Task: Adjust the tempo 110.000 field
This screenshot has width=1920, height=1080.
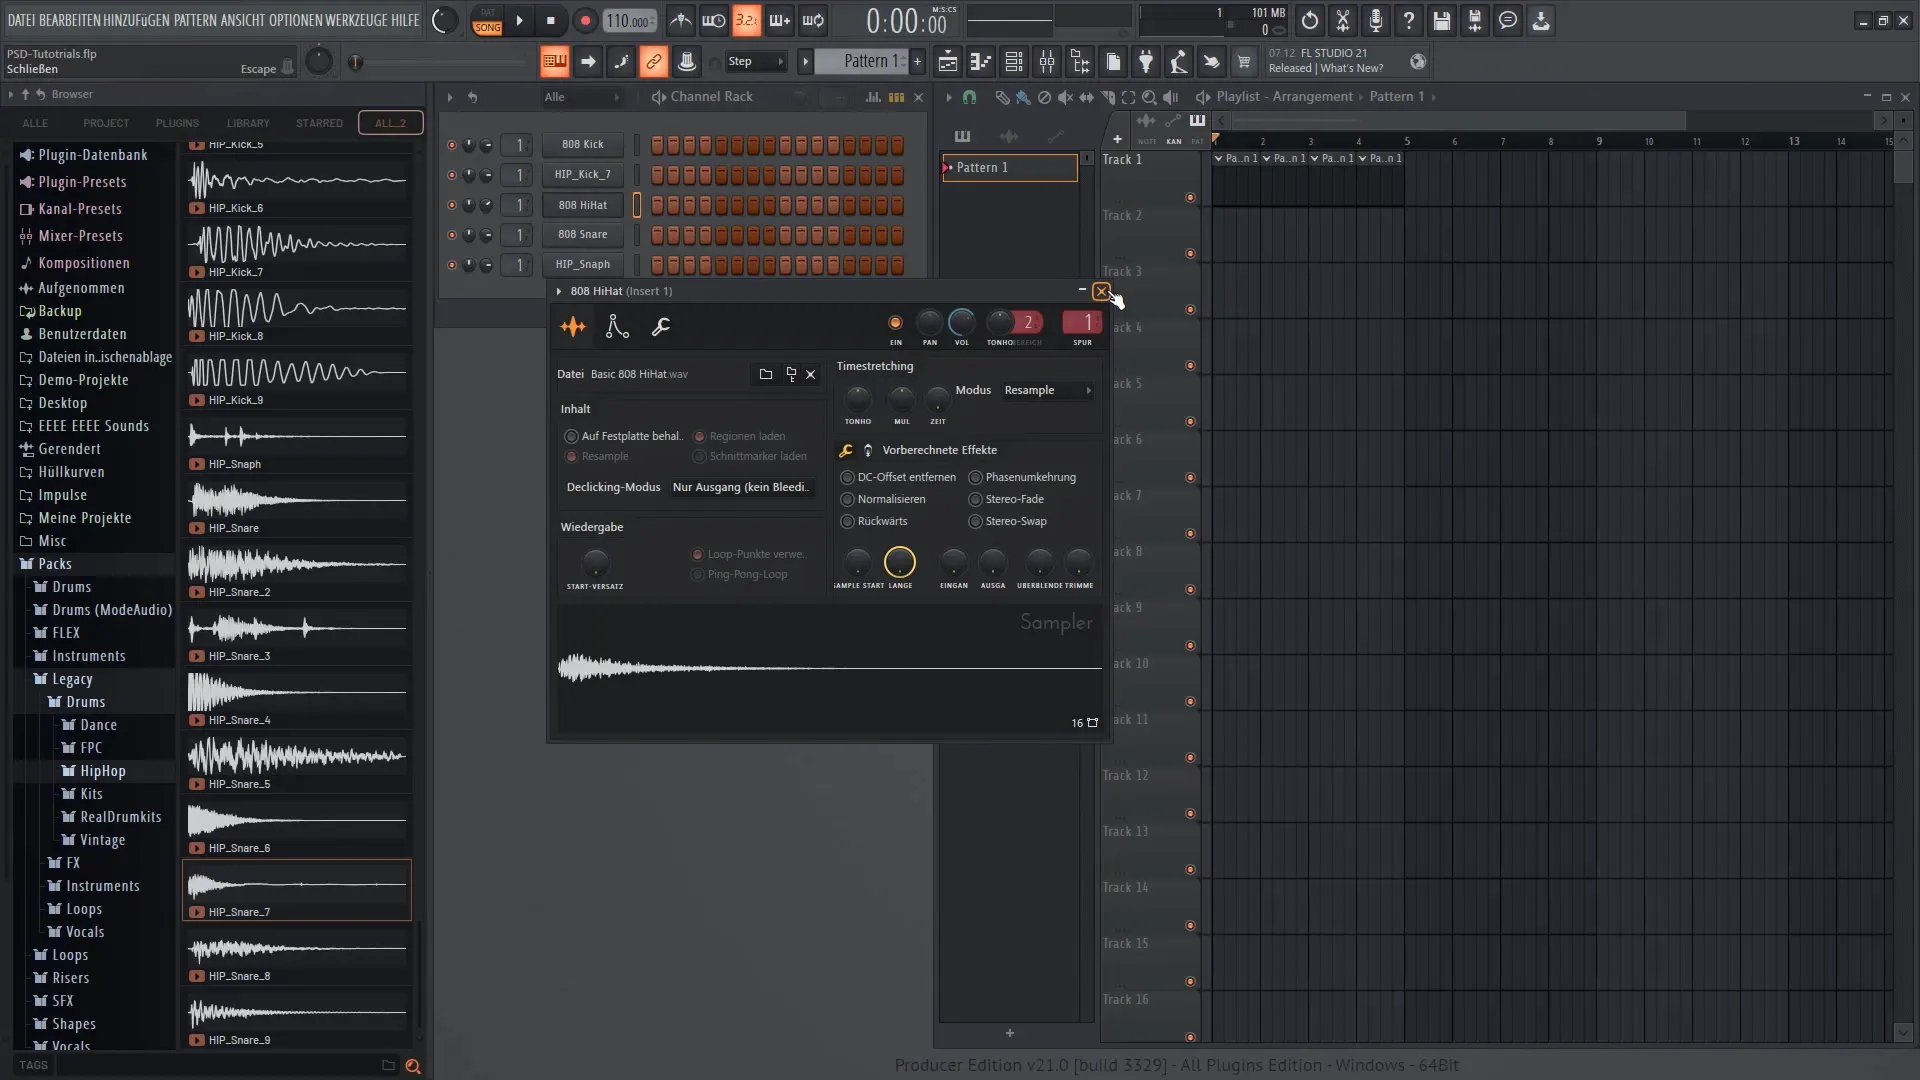Action: click(x=630, y=21)
